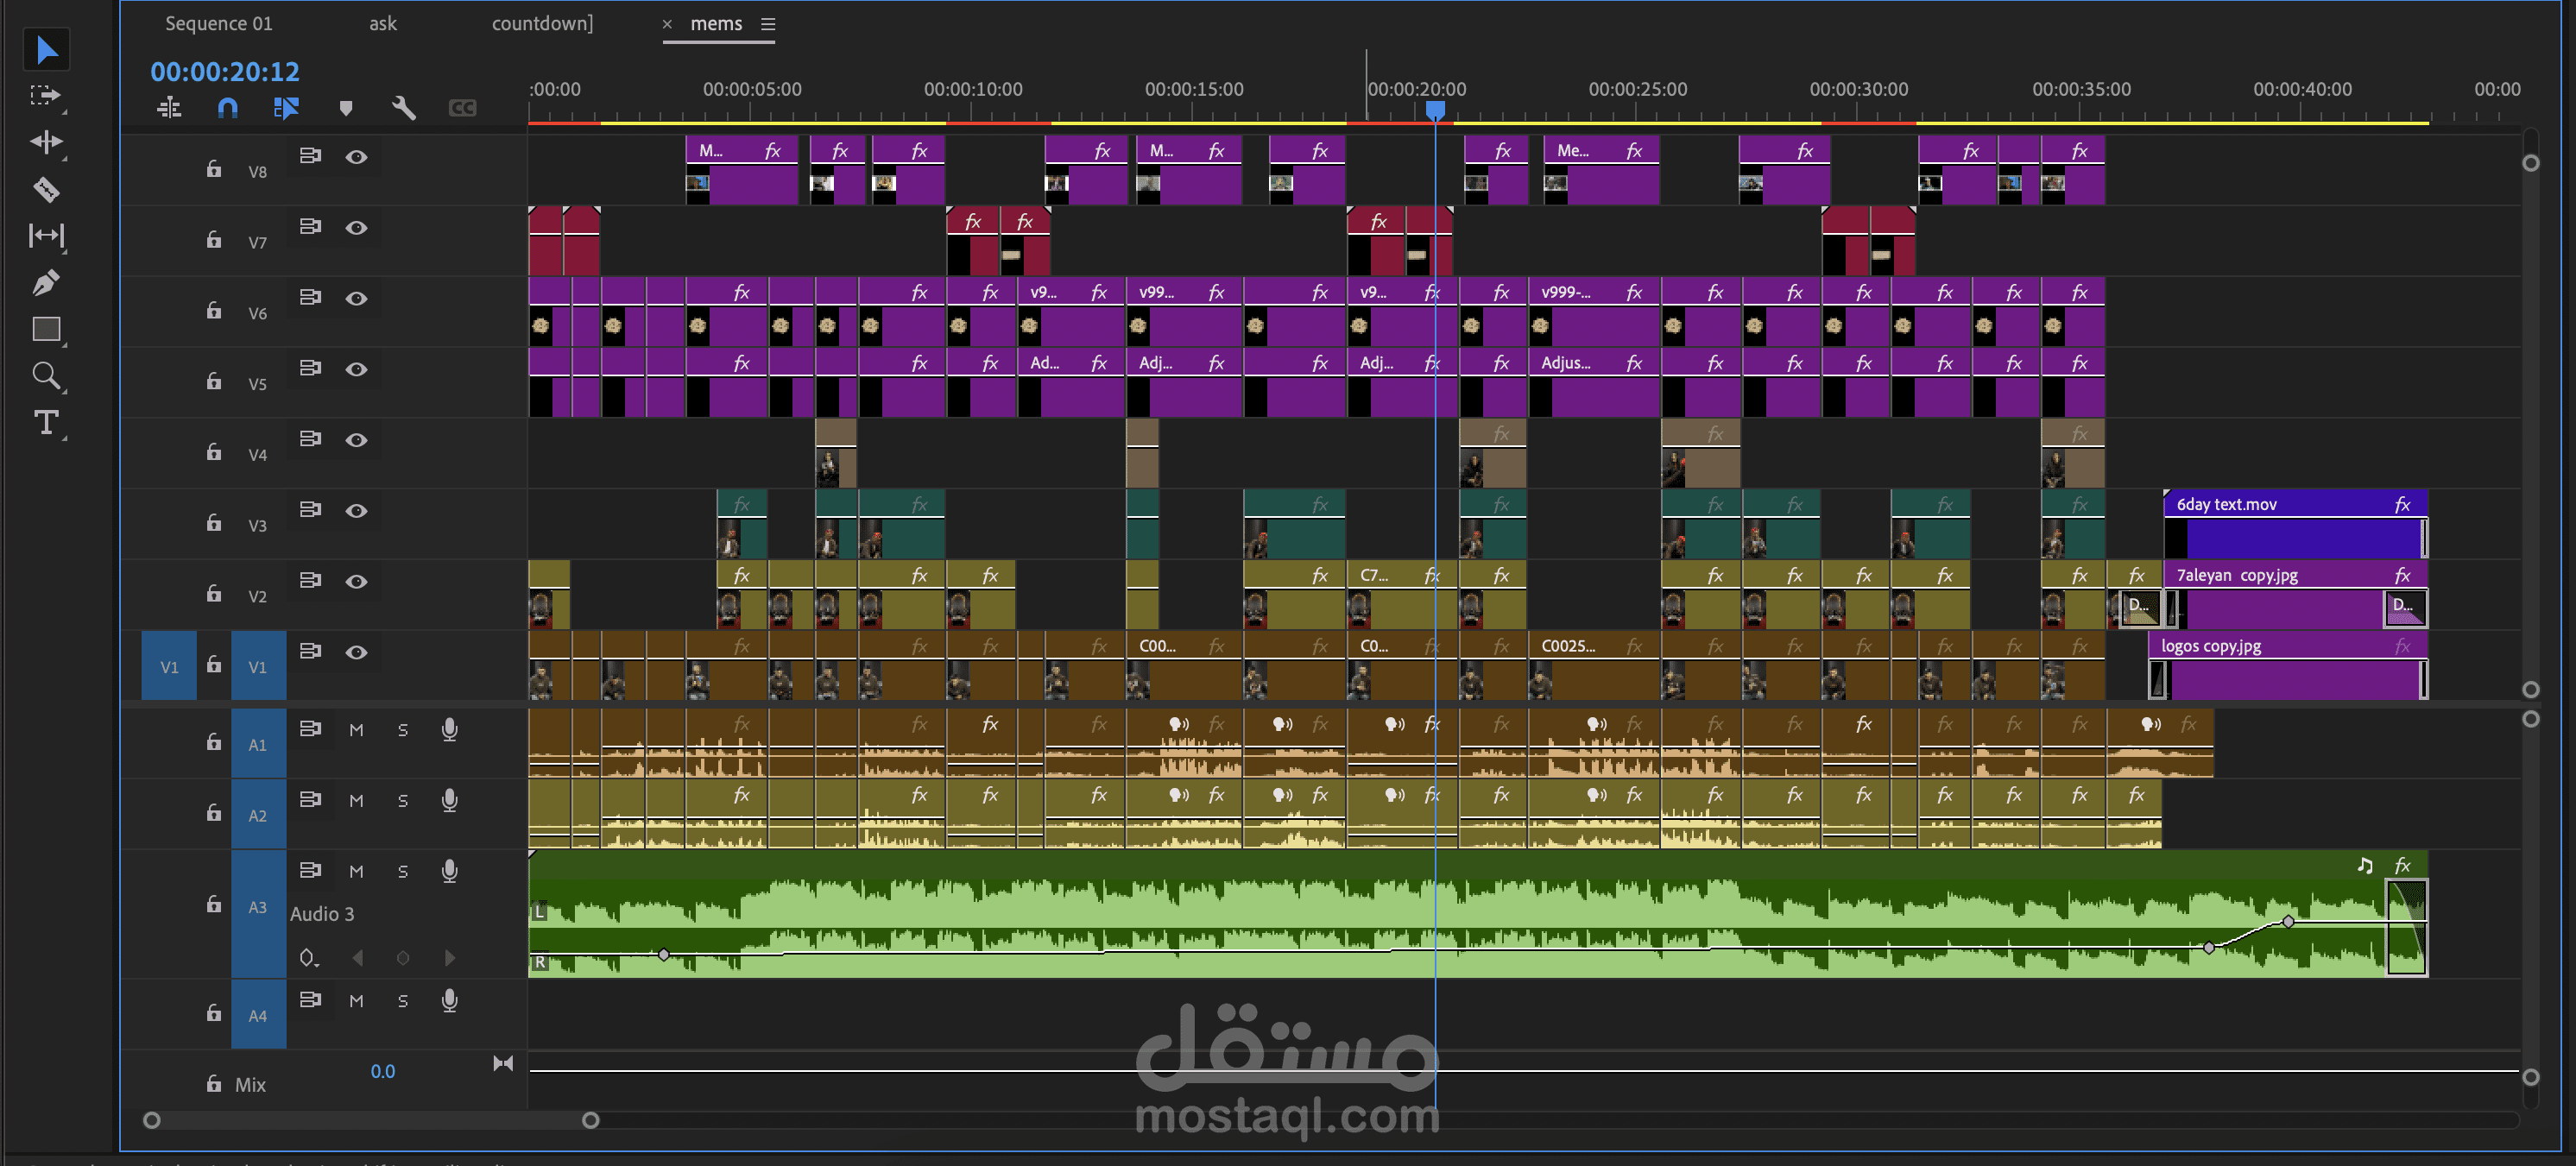Toggle A1 track targeting button
This screenshot has height=1166, width=2576.
pos(258,744)
